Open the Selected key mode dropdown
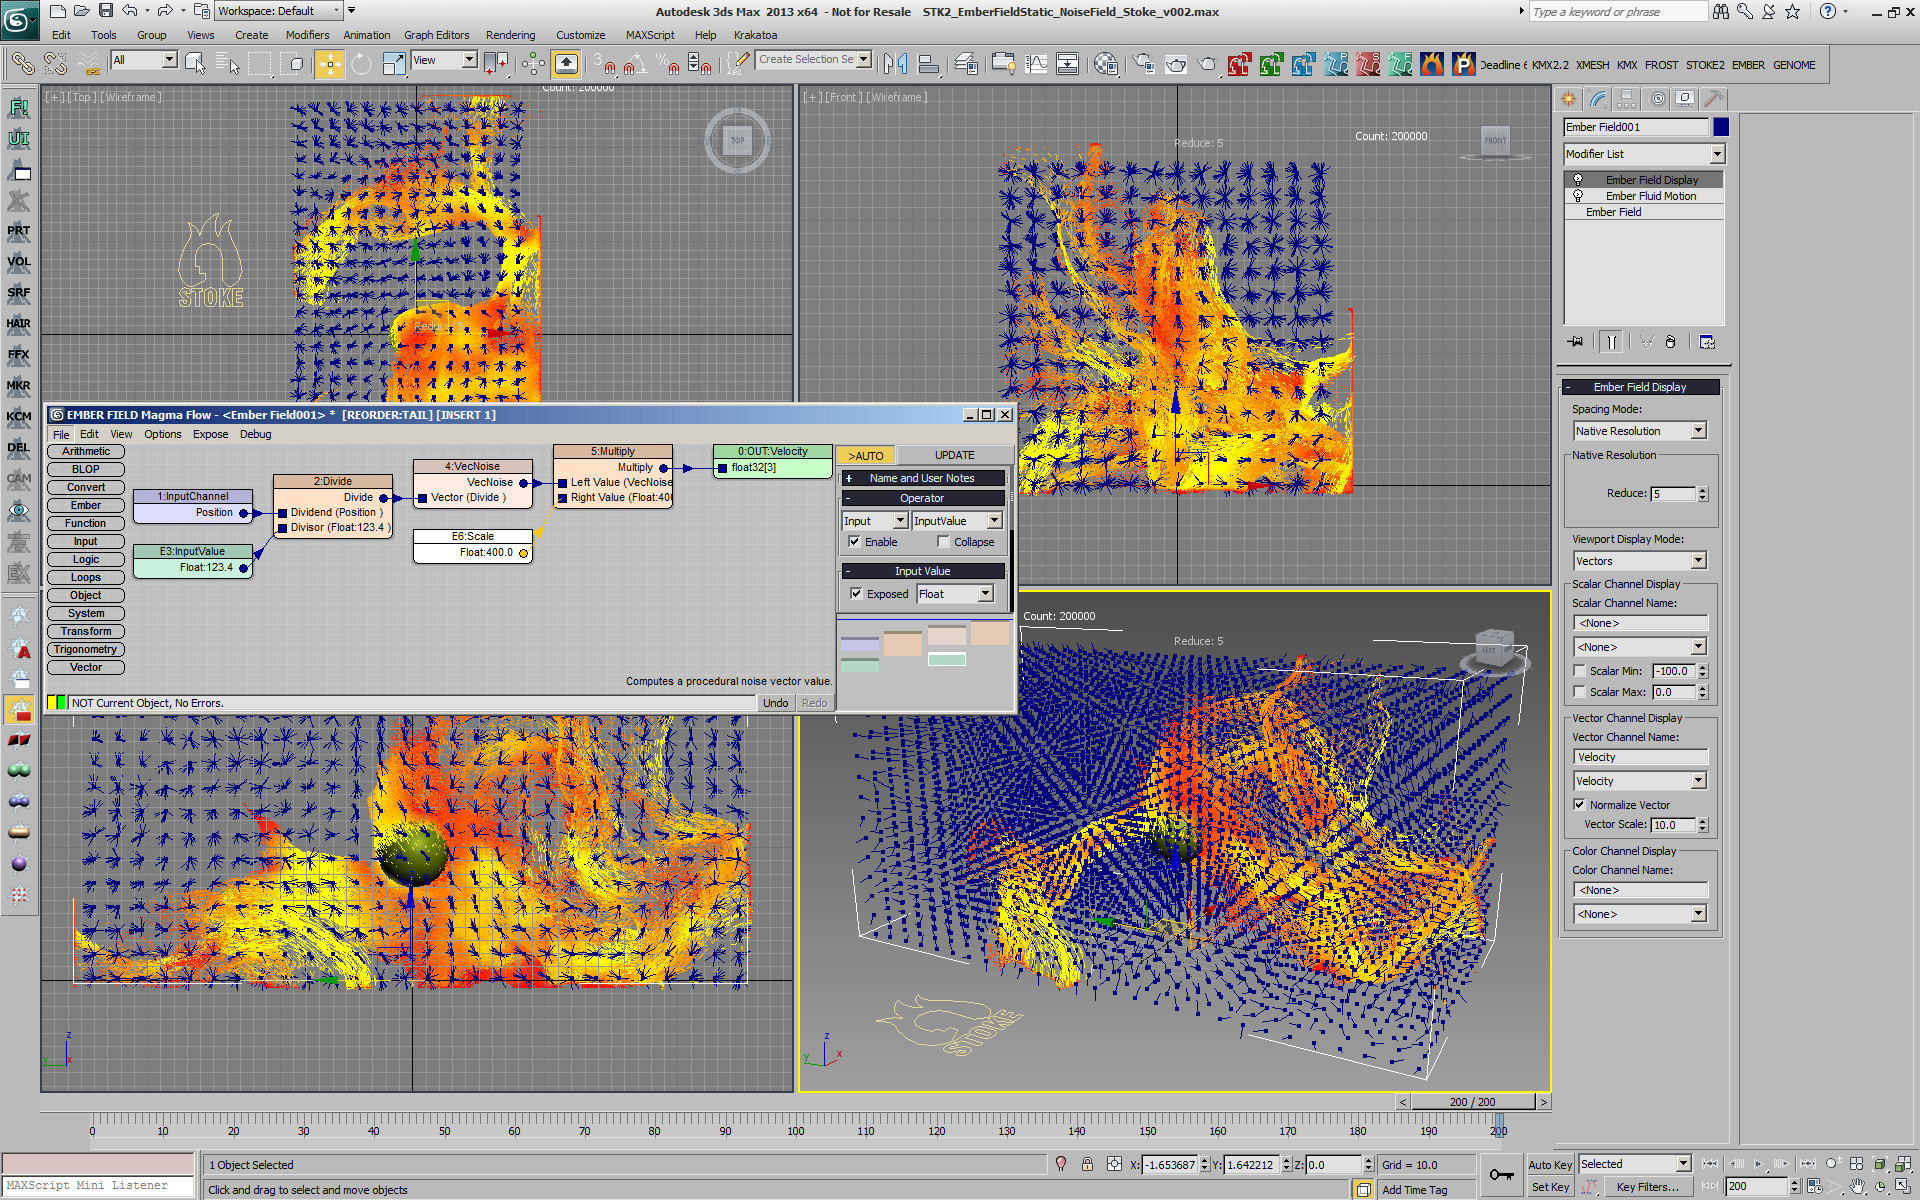The image size is (1920, 1200). pyautogui.click(x=1634, y=1164)
